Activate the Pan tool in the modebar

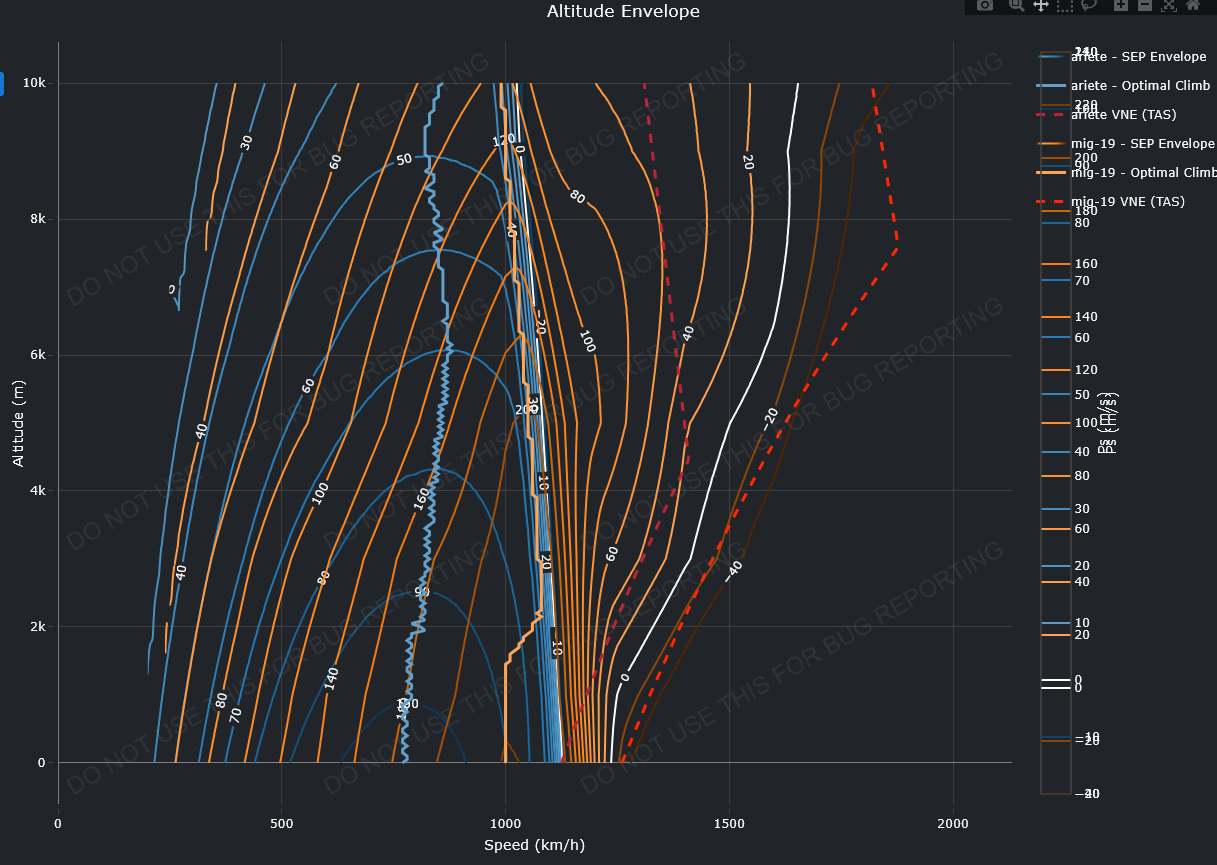(1040, 5)
